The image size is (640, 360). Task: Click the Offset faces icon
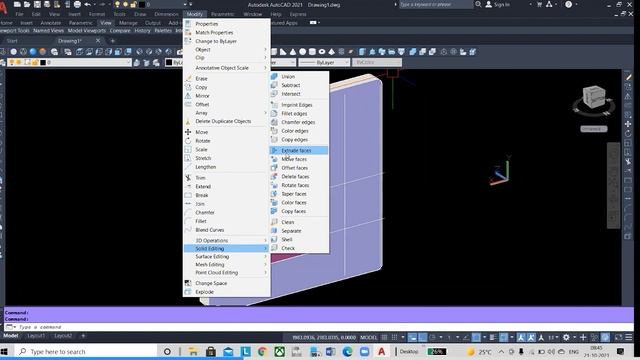[x=274, y=168]
